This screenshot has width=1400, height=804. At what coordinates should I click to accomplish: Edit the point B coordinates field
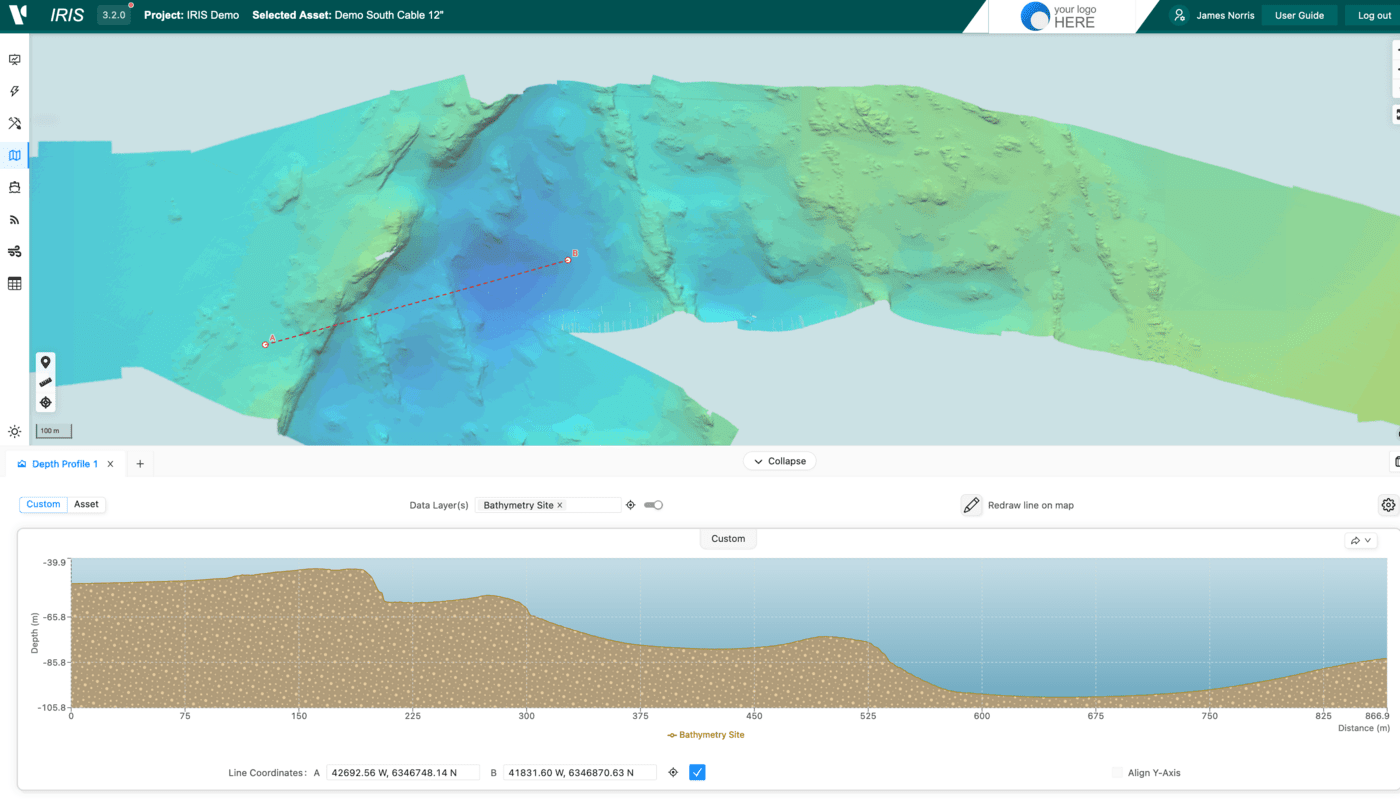pos(580,773)
